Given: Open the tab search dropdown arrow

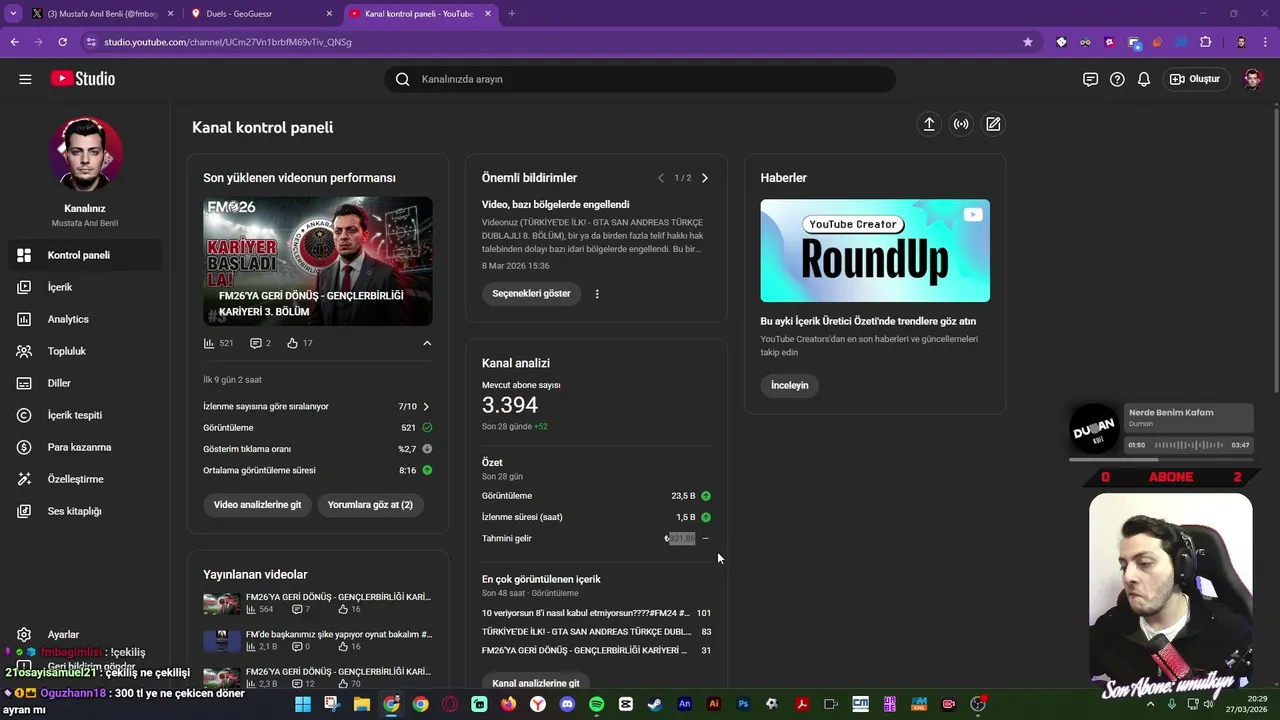Looking at the screenshot, I should (x=13, y=14).
